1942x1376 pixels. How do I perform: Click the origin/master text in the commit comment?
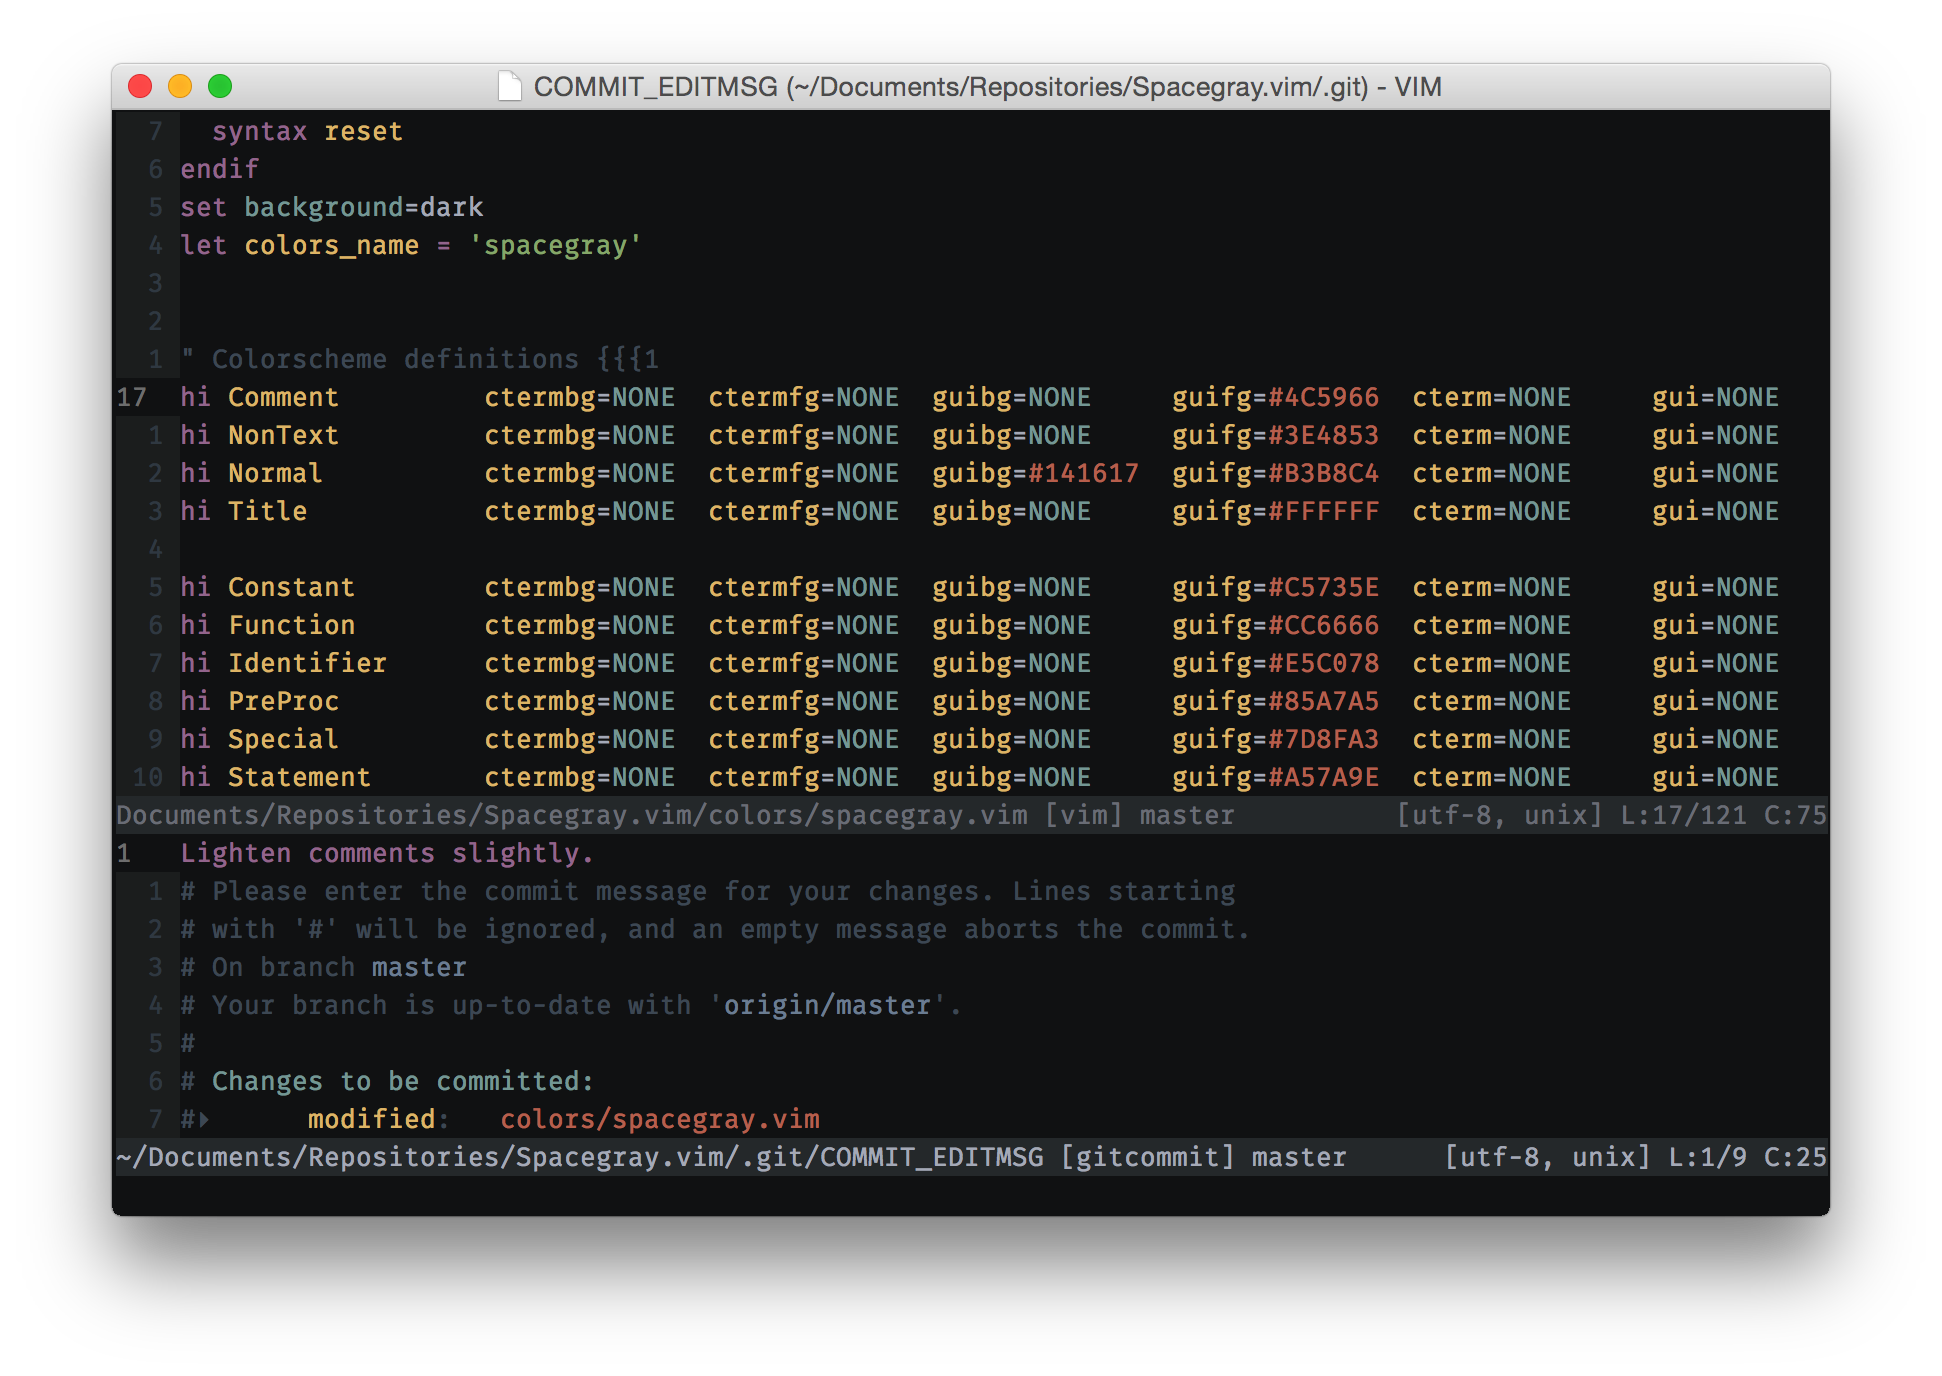[x=827, y=1005]
